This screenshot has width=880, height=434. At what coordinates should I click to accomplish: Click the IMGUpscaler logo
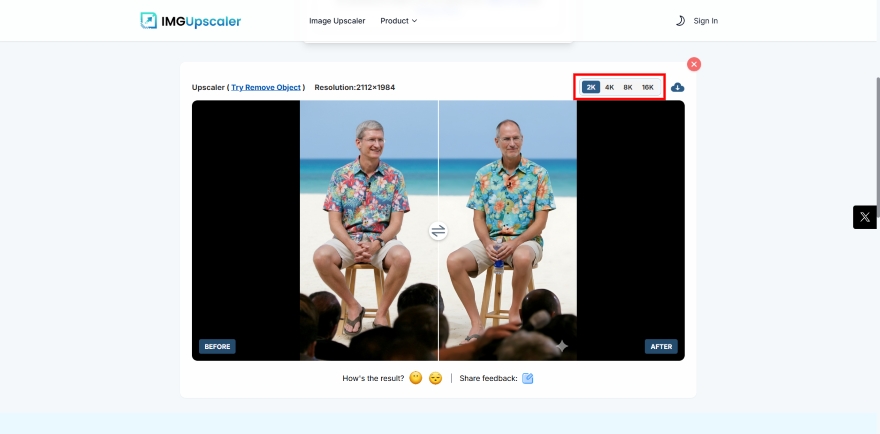point(191,21)
